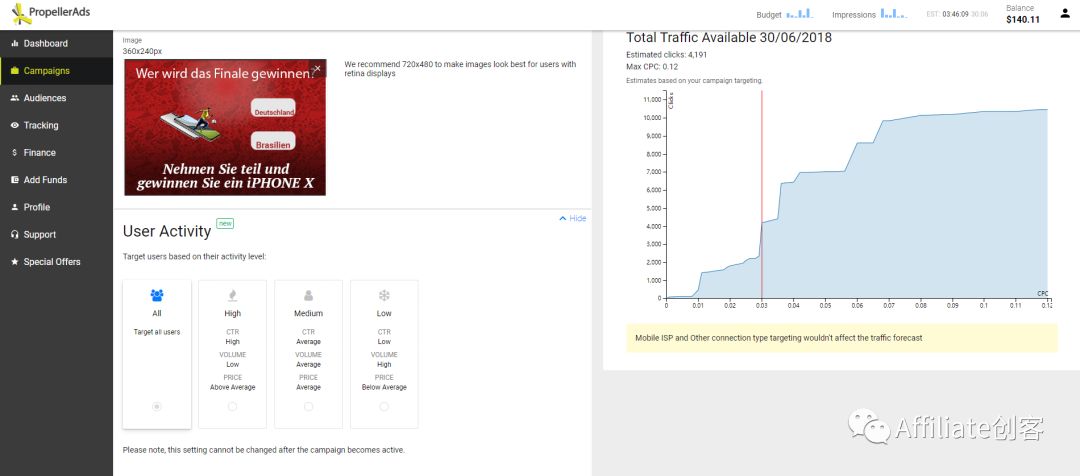Click the PropellerAds logo
1080x476 pixels.
click(x=52, y=12)
